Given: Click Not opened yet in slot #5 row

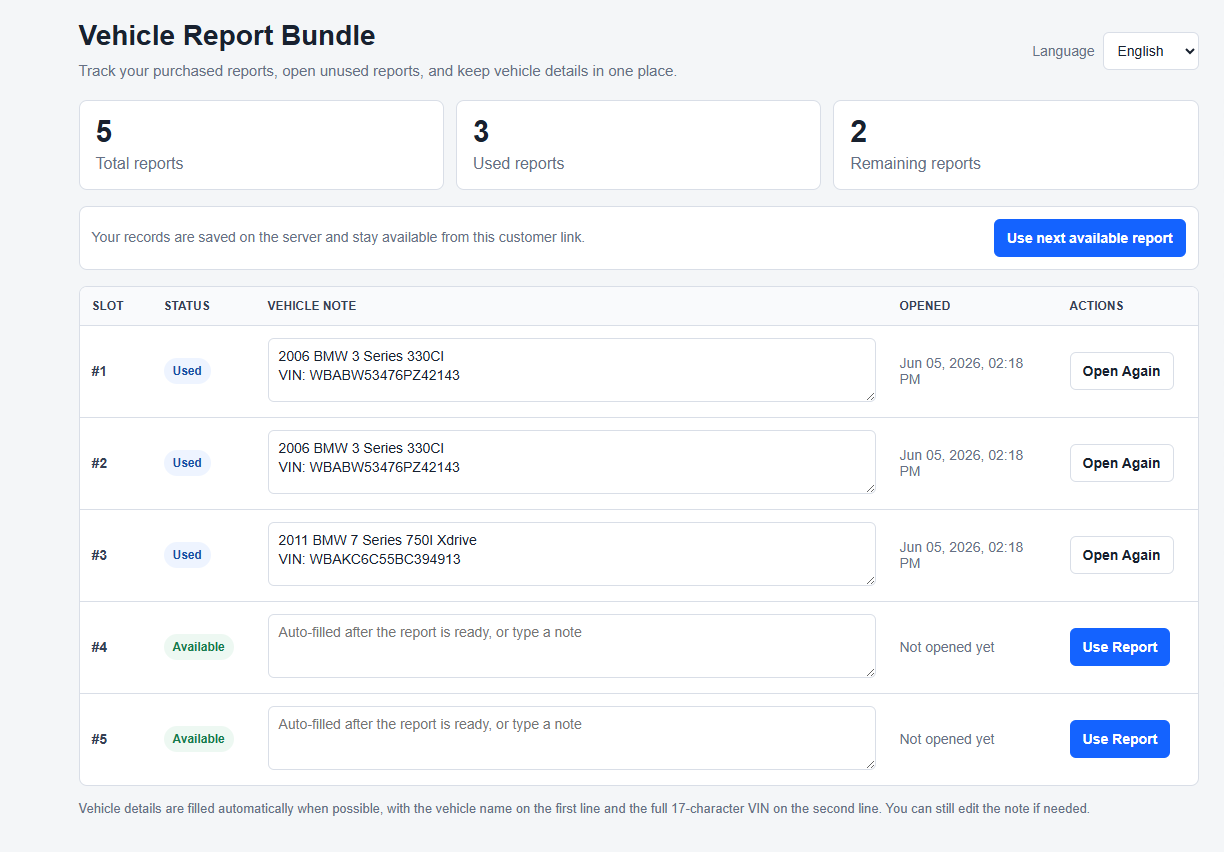Looking at the screenshot, I should (947, 739).
